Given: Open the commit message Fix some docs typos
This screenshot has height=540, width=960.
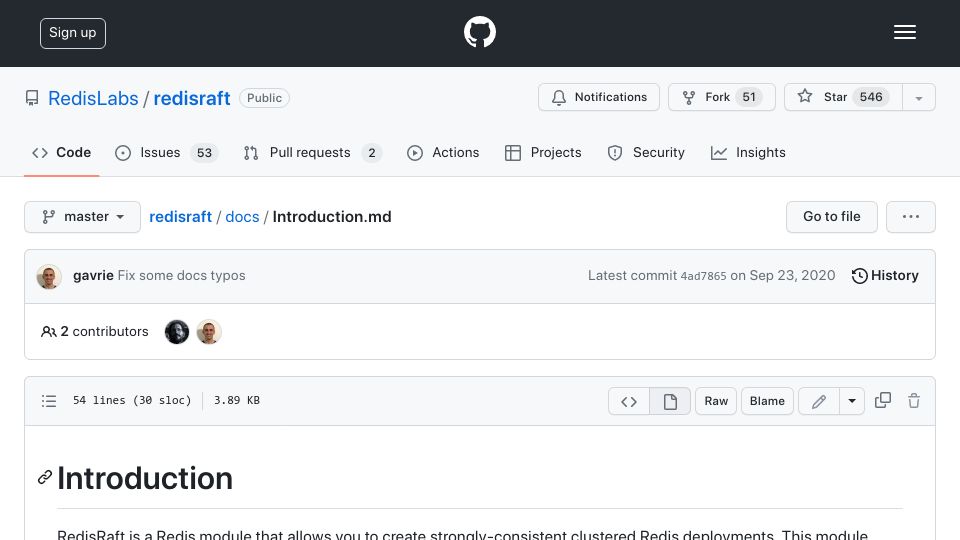Looking at the screenshot, I should [181, 276].
